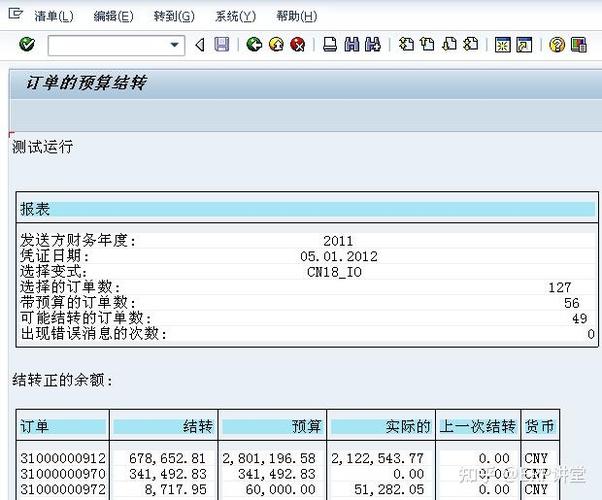
Task: Jump to First Page icon
Action: 407,45
